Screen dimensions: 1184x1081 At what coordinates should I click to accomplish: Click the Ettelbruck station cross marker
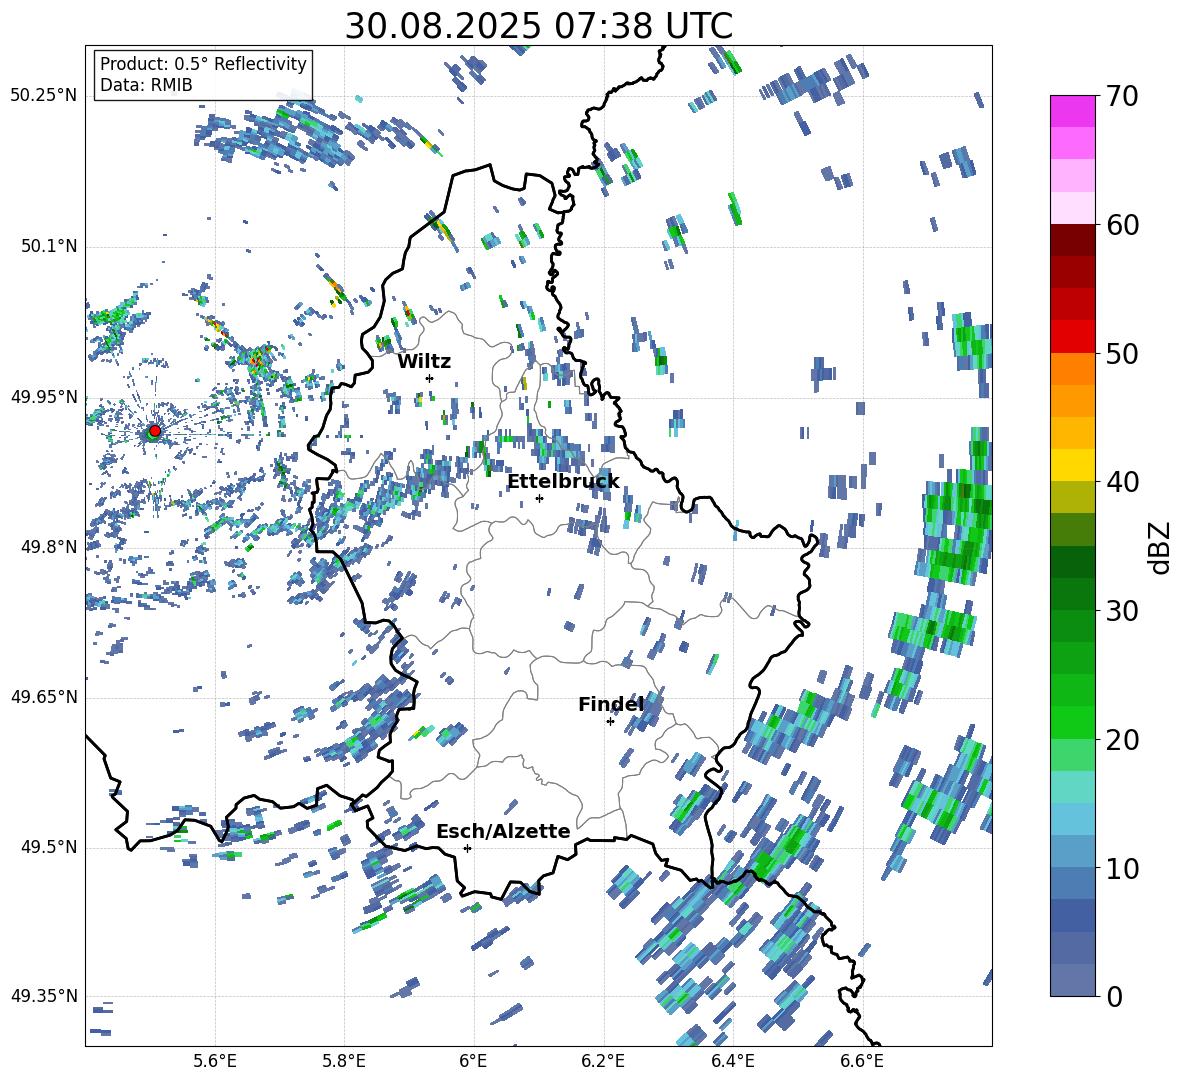point(539,498)
